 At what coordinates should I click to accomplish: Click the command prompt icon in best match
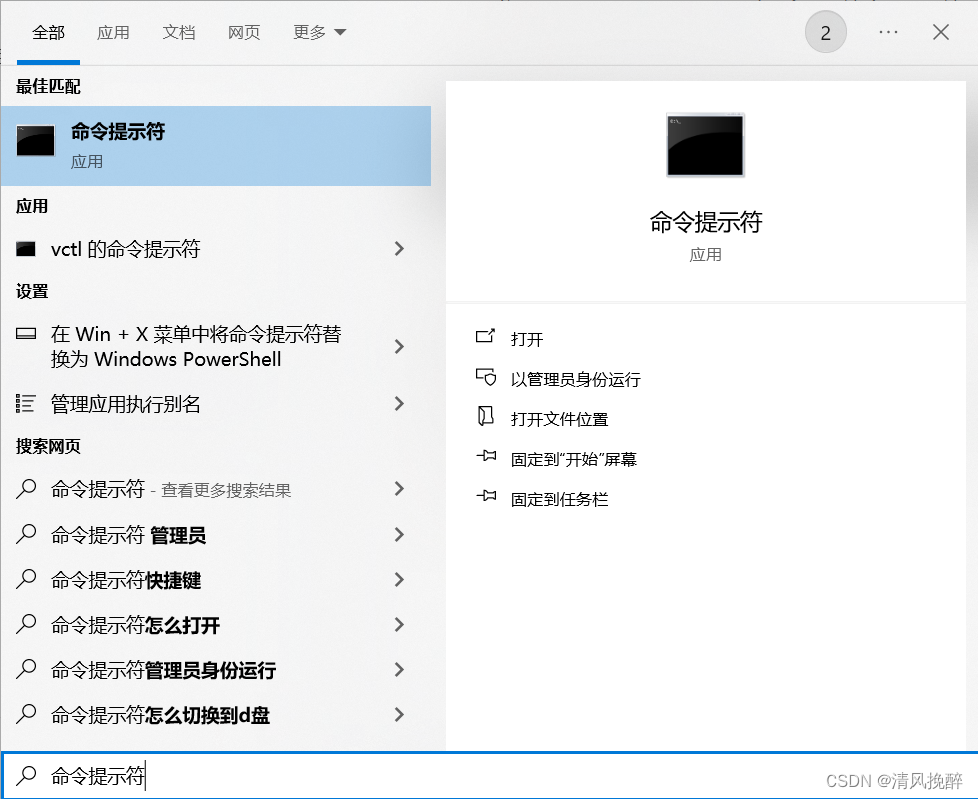tap(36, 140)
